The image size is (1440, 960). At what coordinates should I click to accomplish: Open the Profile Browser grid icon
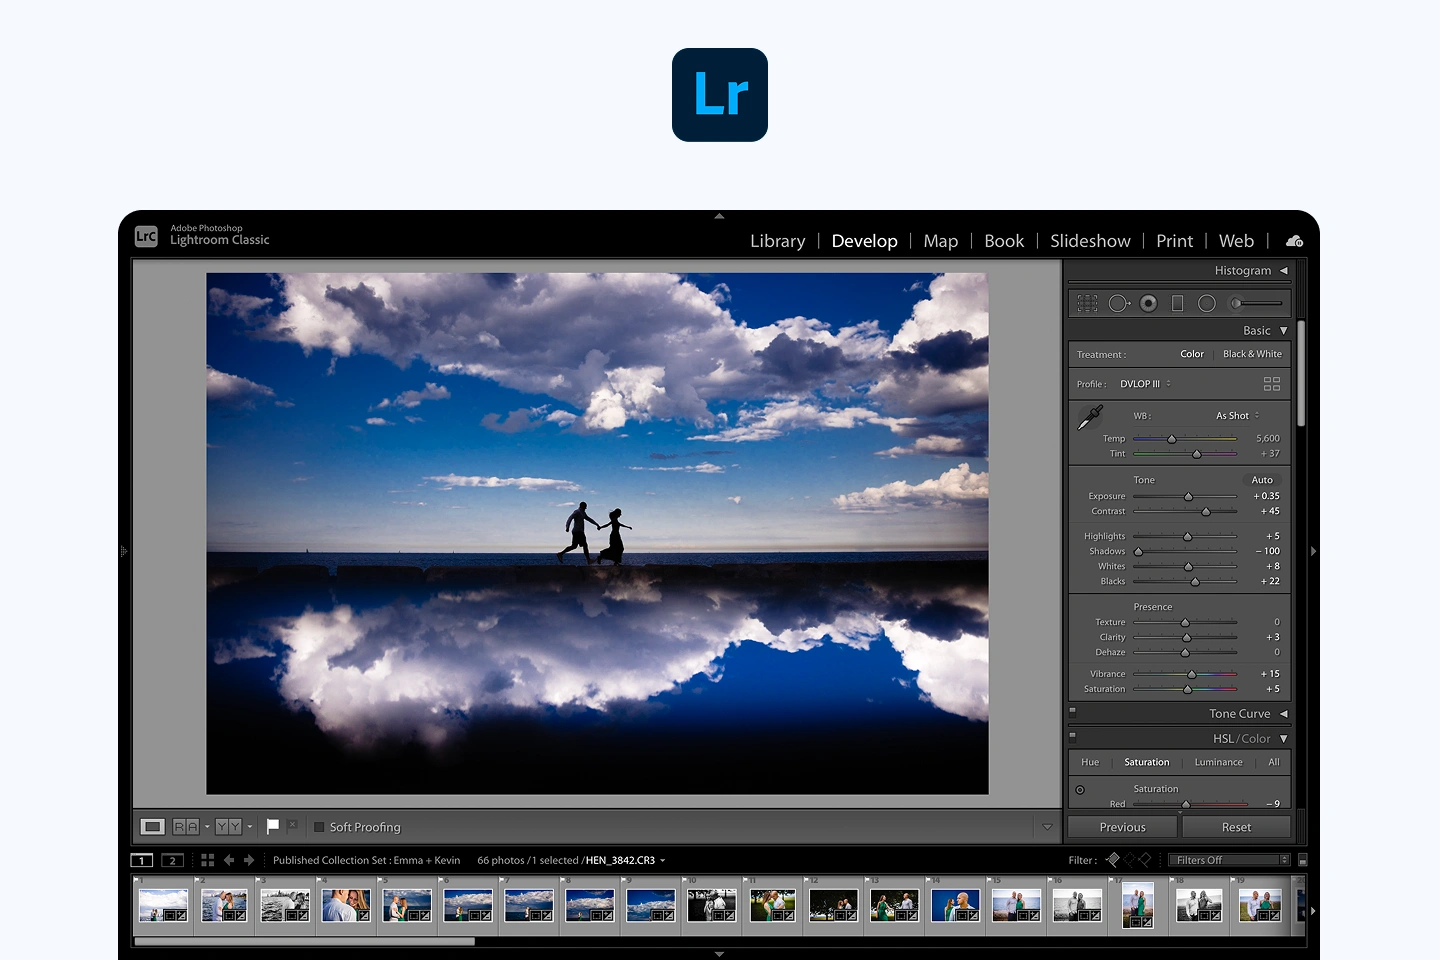(1272, 383)
